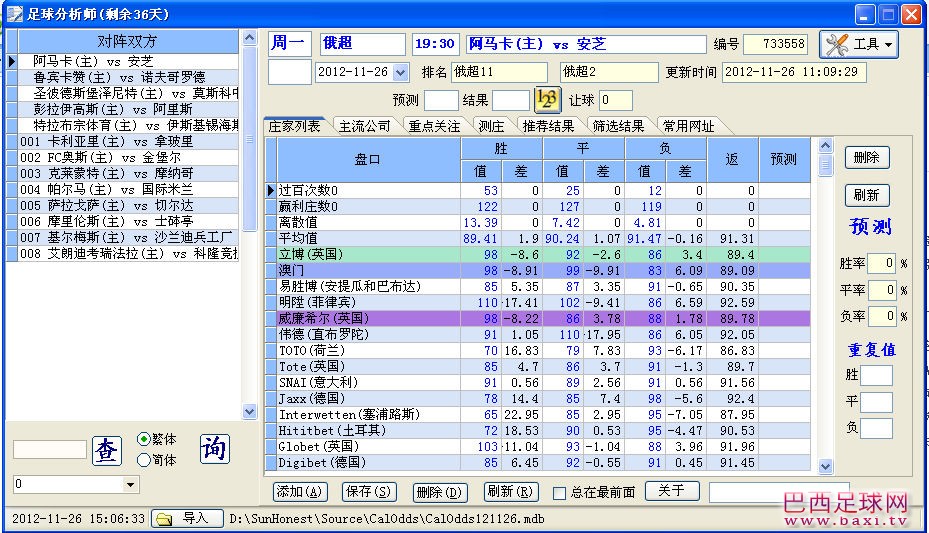929x533 pixels.
Task: Click the 删除(D) button at bottom
Action: coord(439,492)
